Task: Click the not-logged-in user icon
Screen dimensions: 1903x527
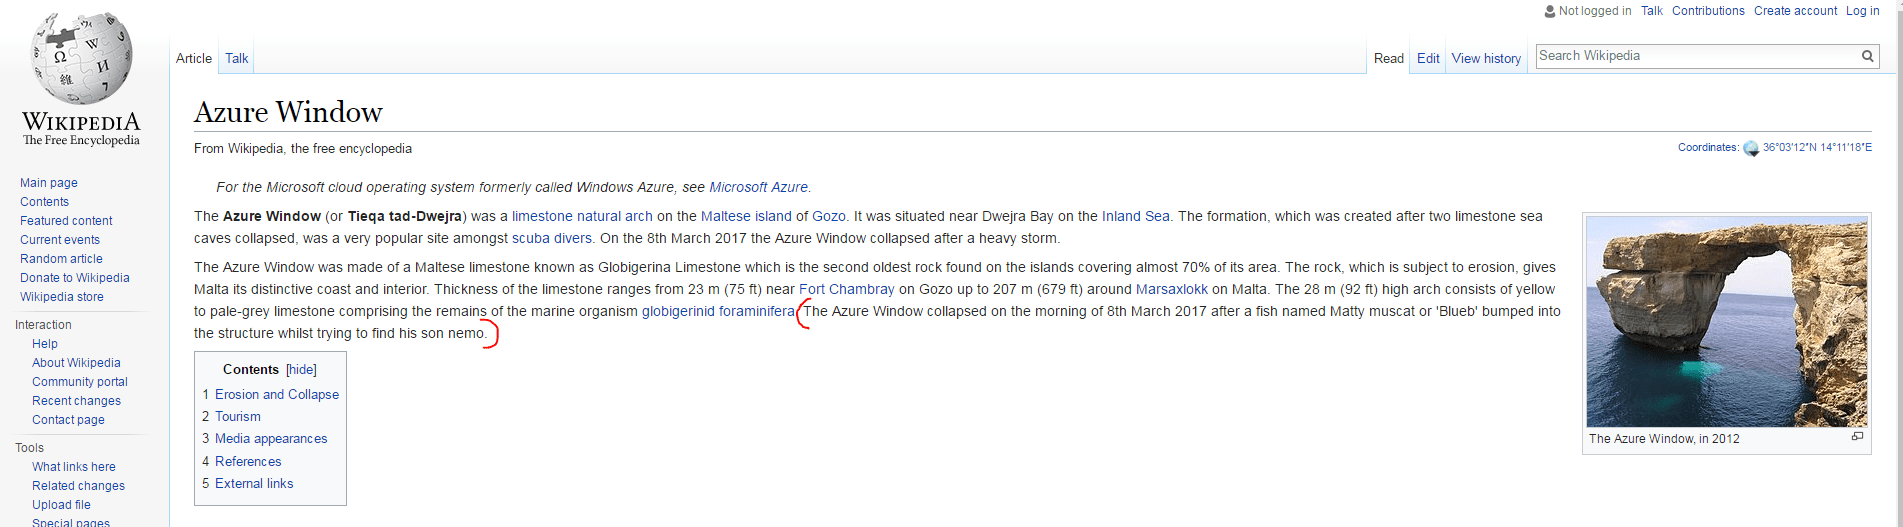Action: click(x=1550, y=11)
